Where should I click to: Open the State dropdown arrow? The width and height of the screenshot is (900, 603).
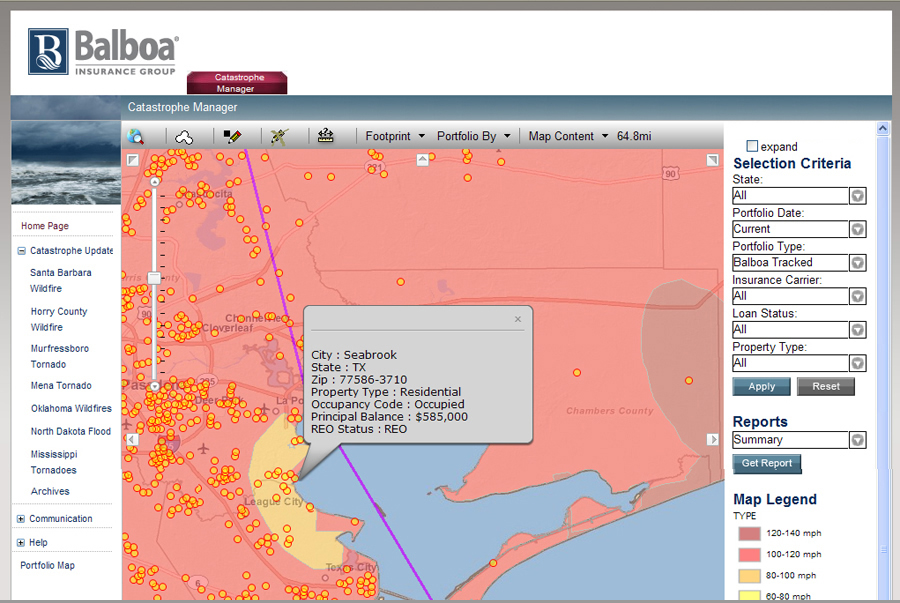point(858,196)
